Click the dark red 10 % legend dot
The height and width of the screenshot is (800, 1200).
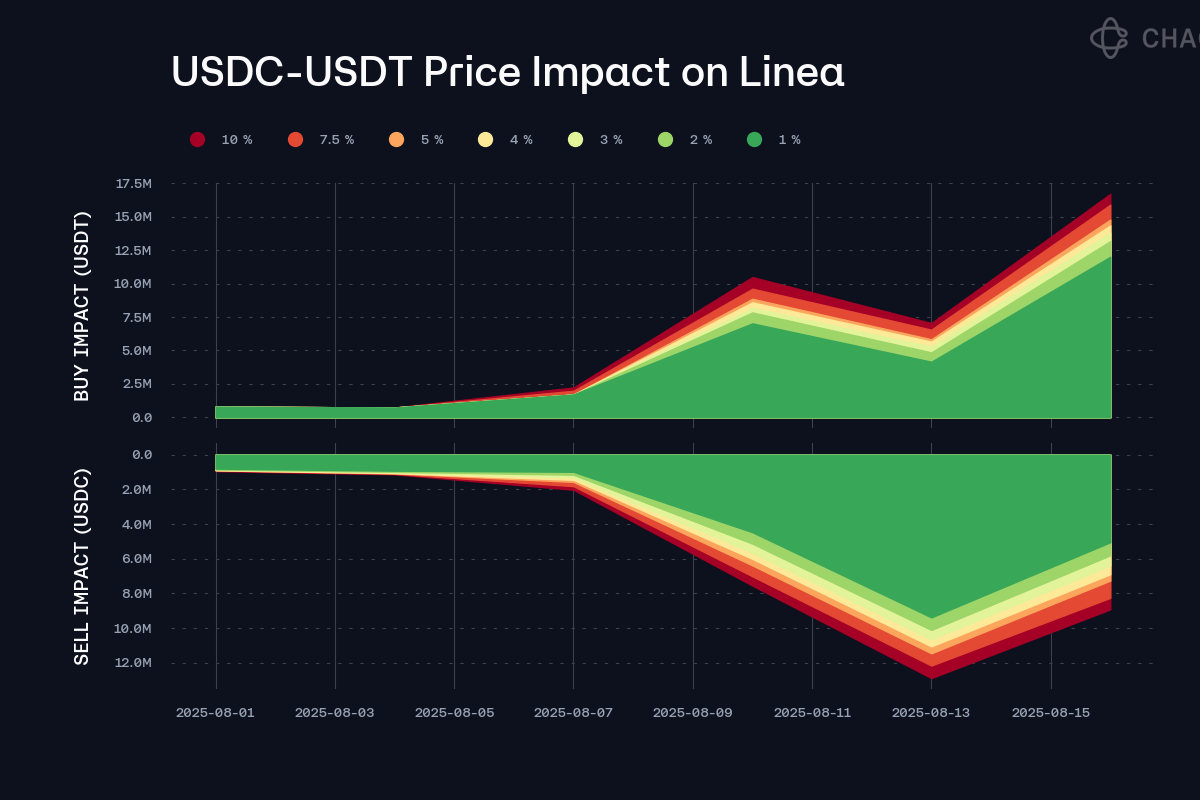coord(198,140)
